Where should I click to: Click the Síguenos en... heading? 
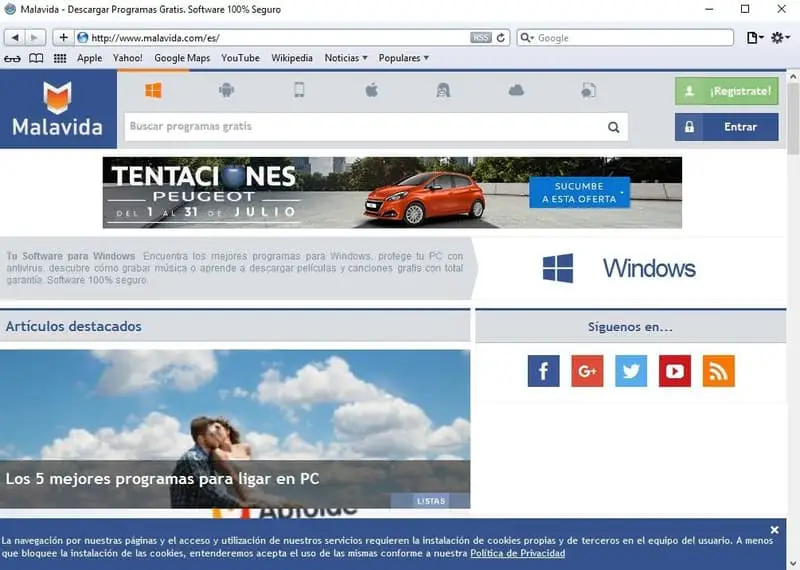(630, 327)
